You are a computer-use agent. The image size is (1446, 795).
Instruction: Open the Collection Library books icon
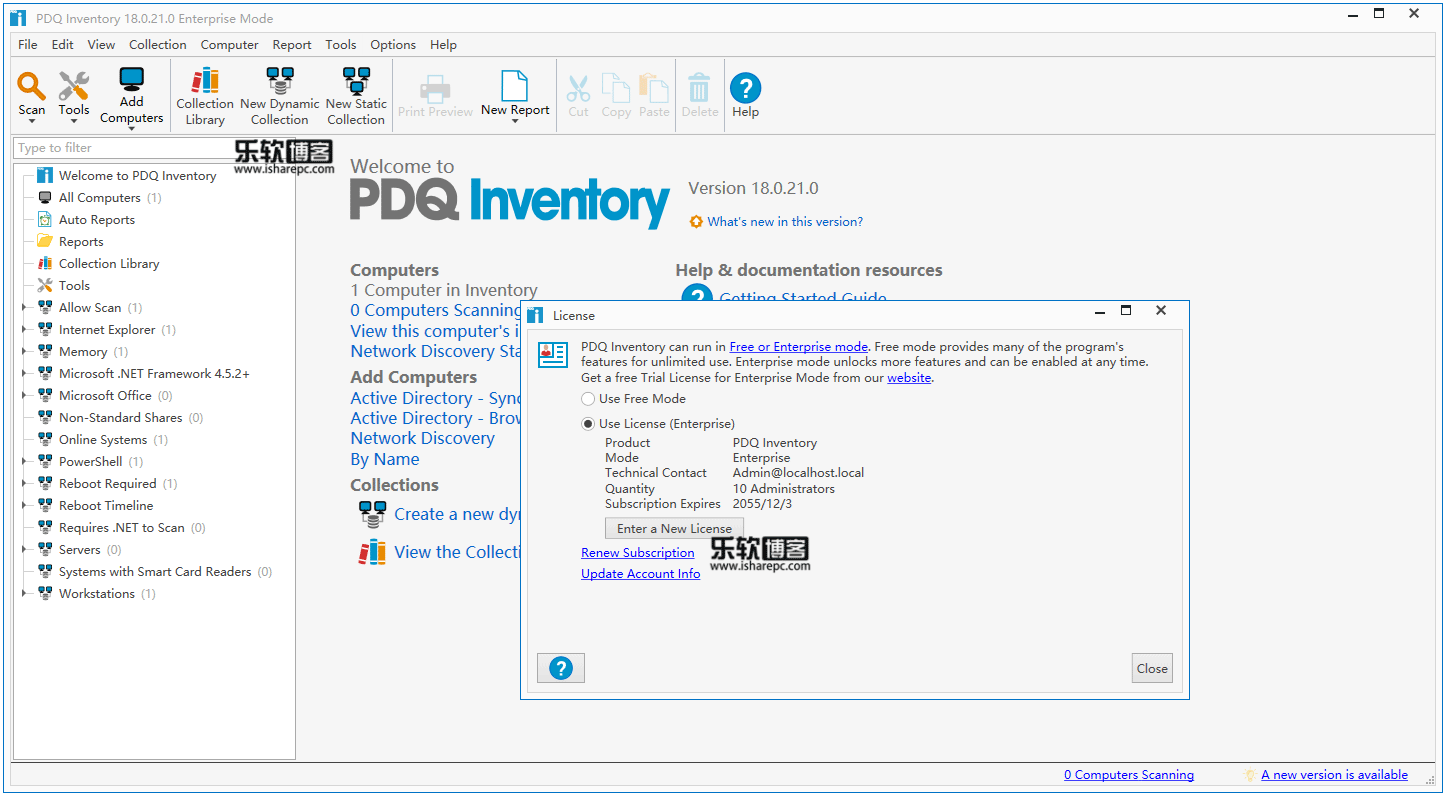(x=205, y=81)
